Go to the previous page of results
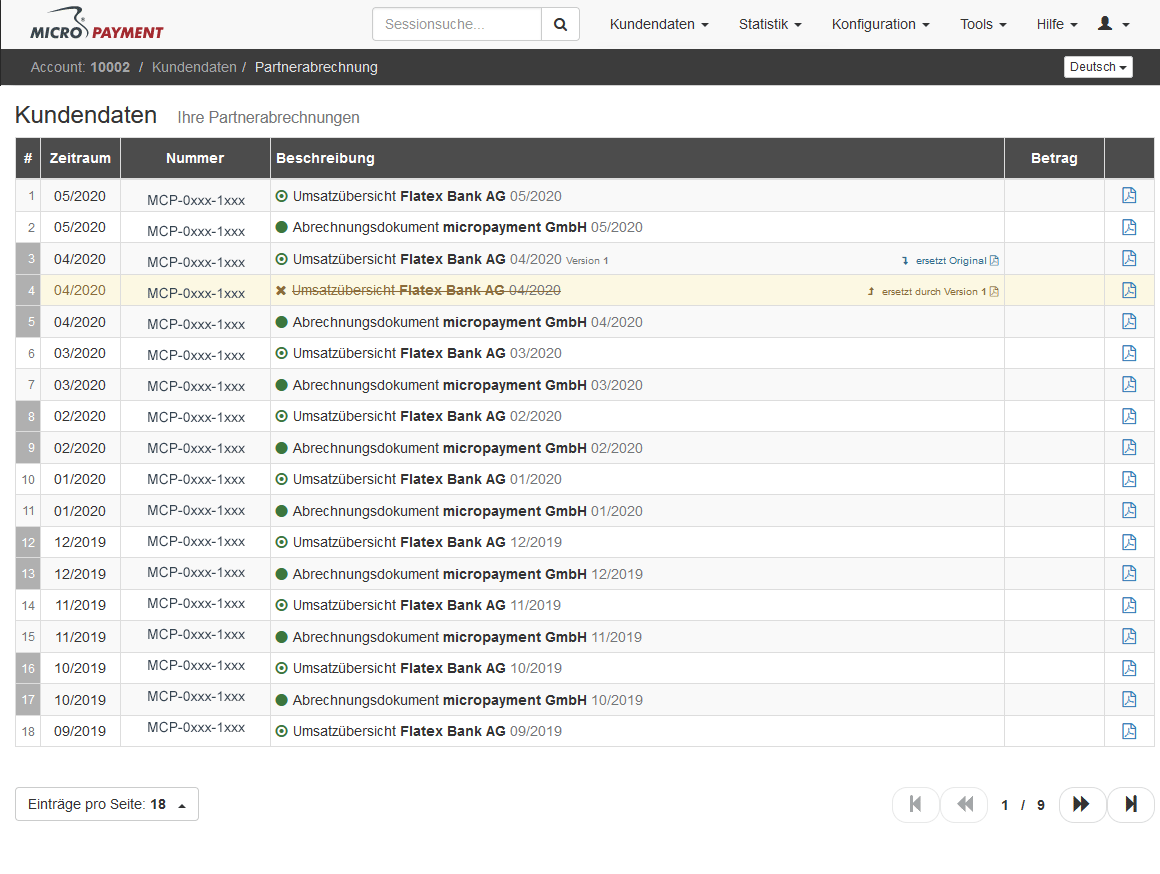 point(964,804)
